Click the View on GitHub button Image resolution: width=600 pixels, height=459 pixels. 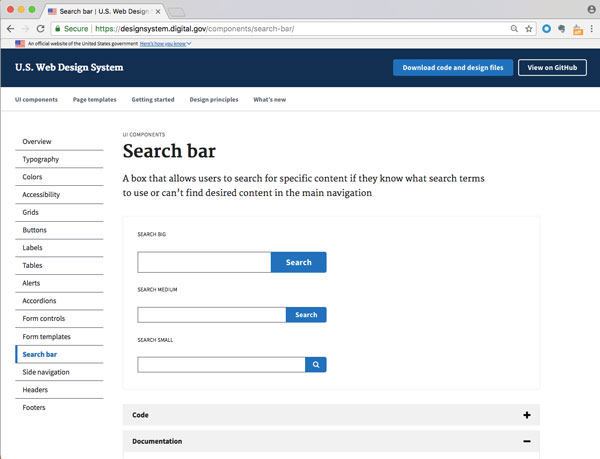(x=552, y=68)
